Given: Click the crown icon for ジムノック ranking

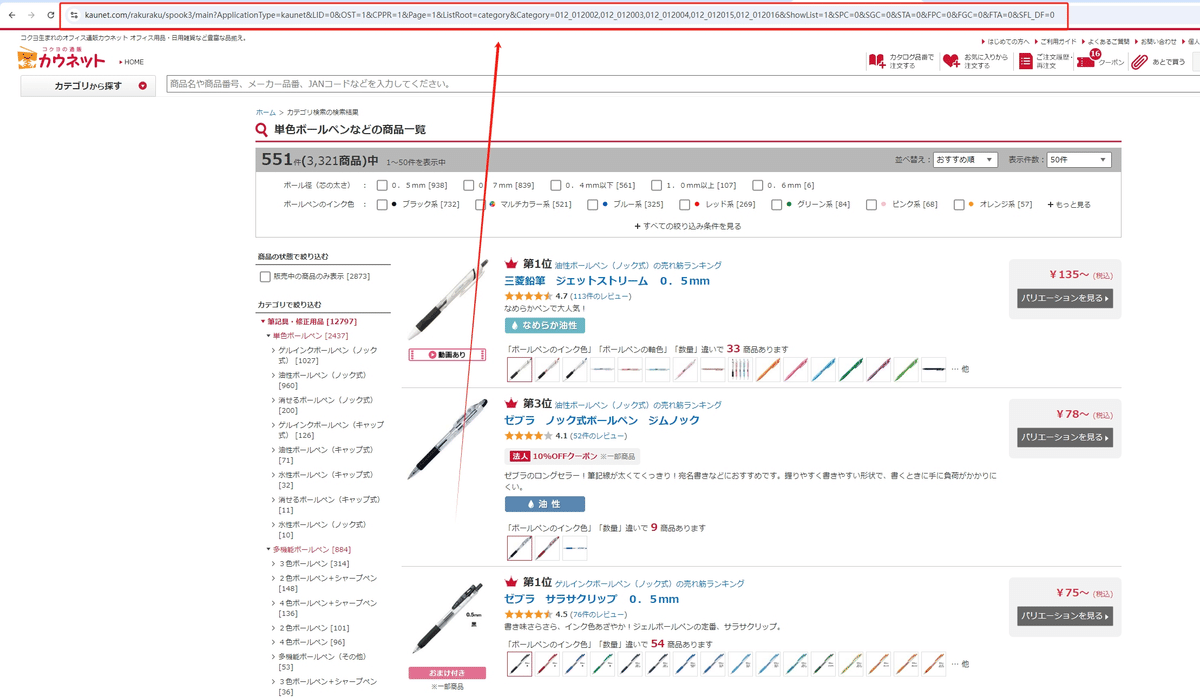Looking at the screenshot, I should [x=511, y=404].
